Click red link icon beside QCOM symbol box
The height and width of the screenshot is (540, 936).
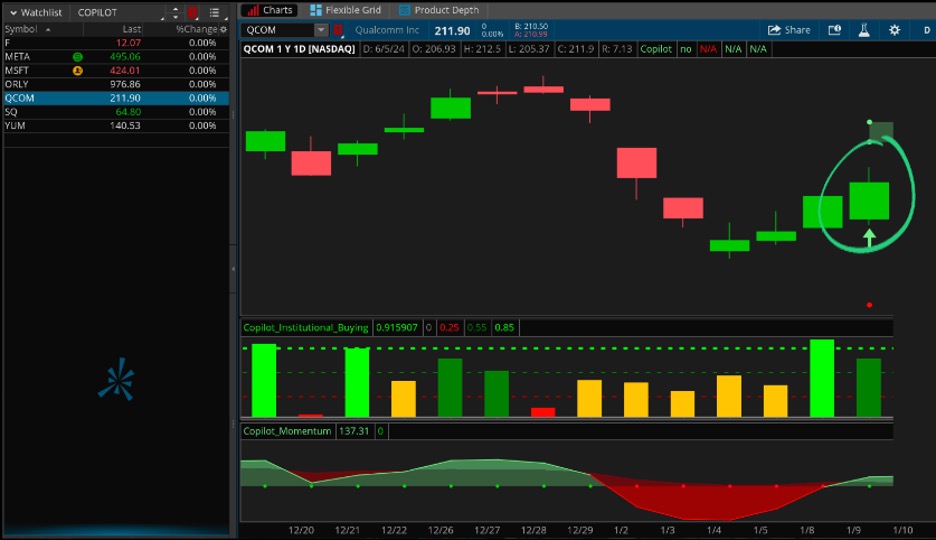click(340, 30)
